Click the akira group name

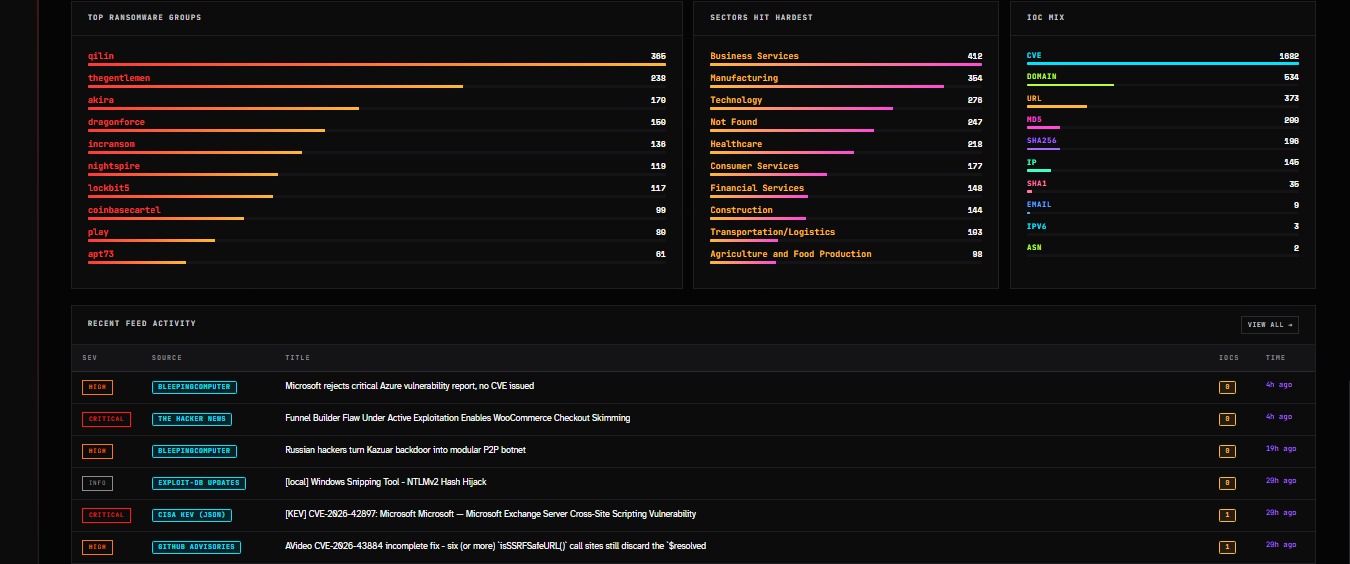click(x=101, y=100)
